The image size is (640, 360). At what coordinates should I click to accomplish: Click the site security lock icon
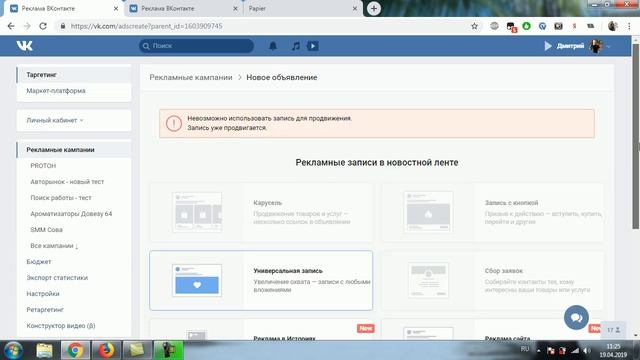coord(62,26)
